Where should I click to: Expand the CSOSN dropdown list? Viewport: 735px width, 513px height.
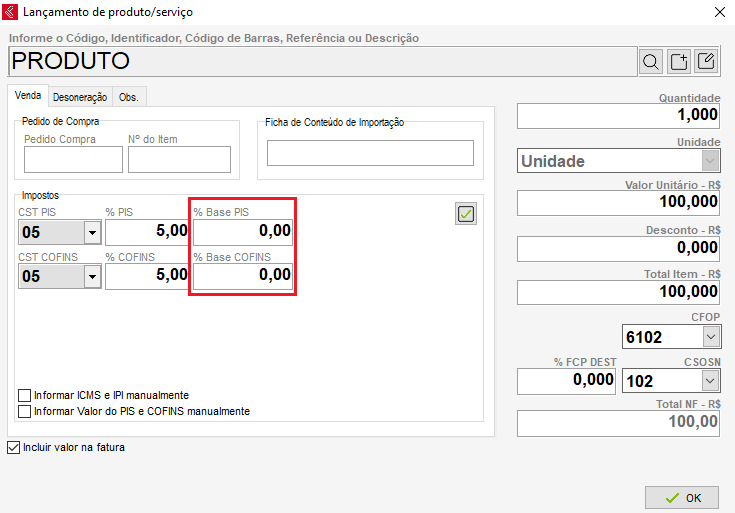710,381
